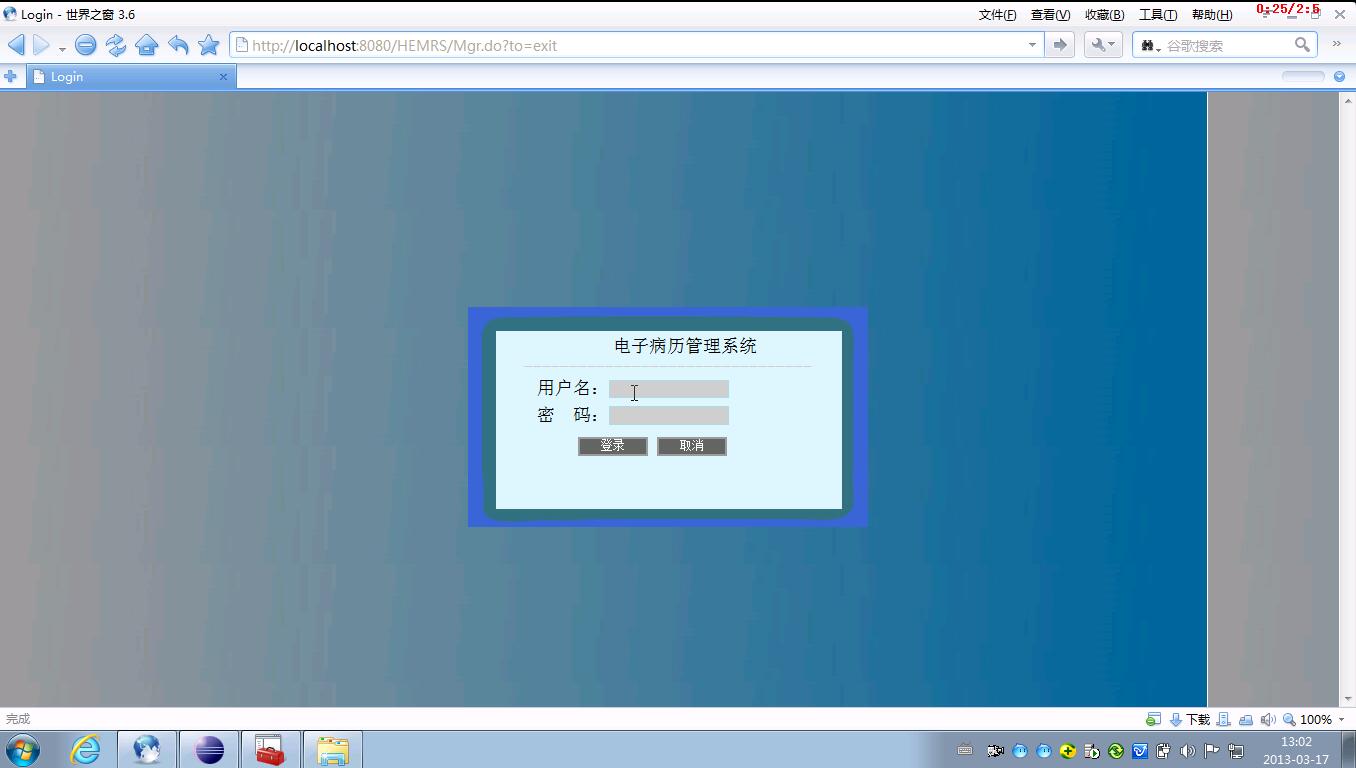Open the Windows Start menu

[22, 749]
